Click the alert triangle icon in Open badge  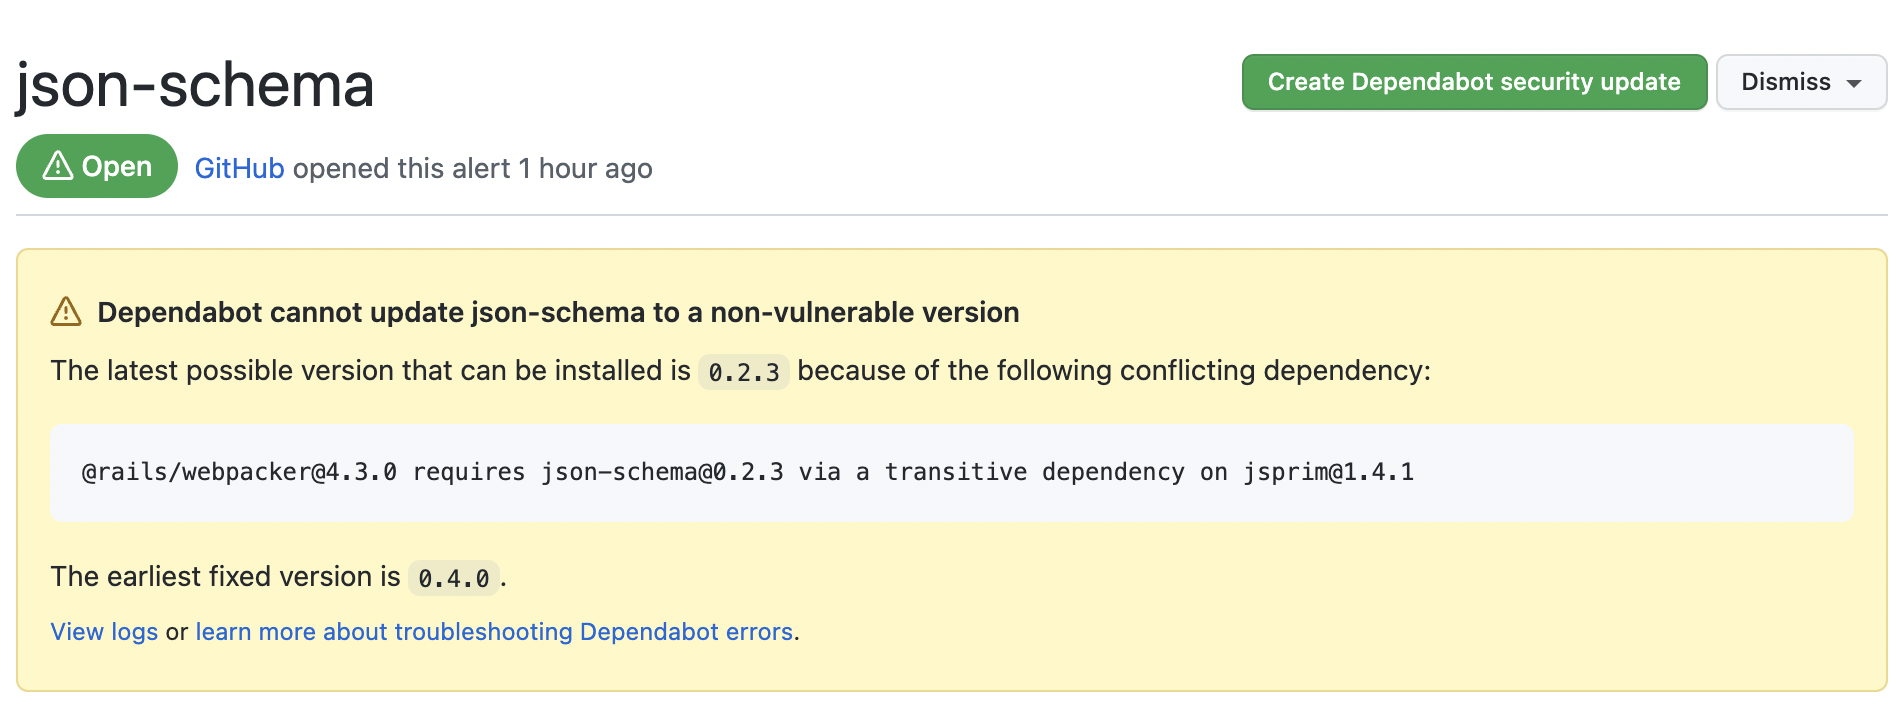click(x=58, y=166)
